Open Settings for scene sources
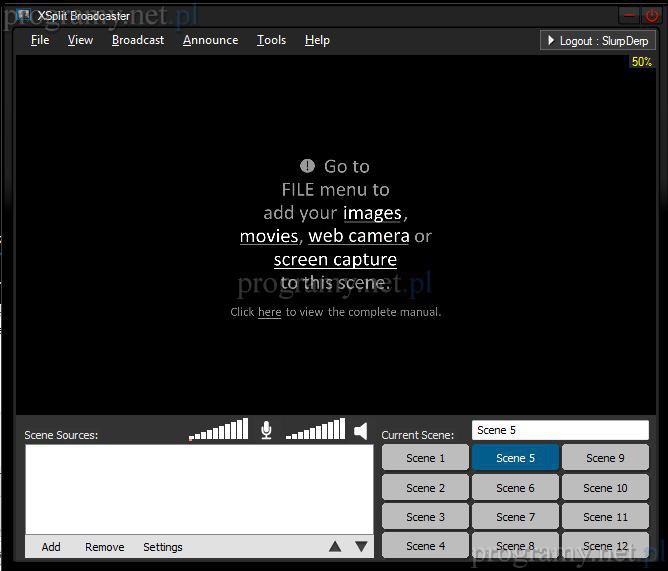The width and height of the screenshot is (668, 571). pos(162,547)
